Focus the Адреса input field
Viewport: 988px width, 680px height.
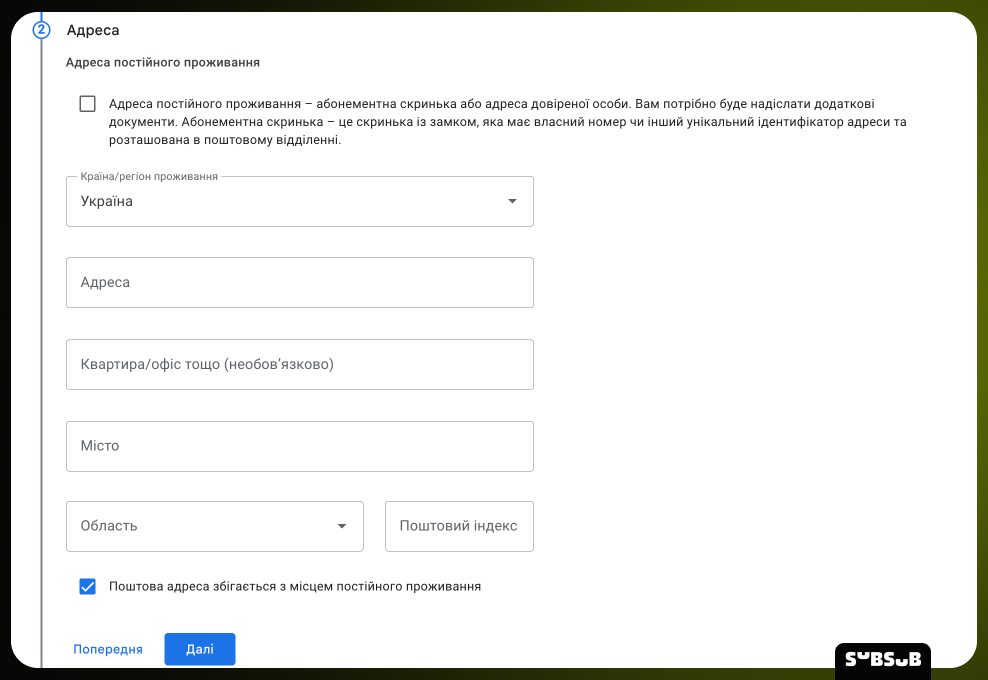(x=300, y=282)
